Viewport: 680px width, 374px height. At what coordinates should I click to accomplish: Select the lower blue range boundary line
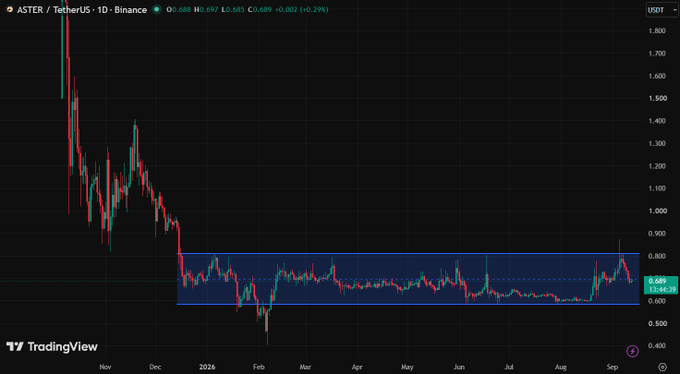[x=408, y=304]
